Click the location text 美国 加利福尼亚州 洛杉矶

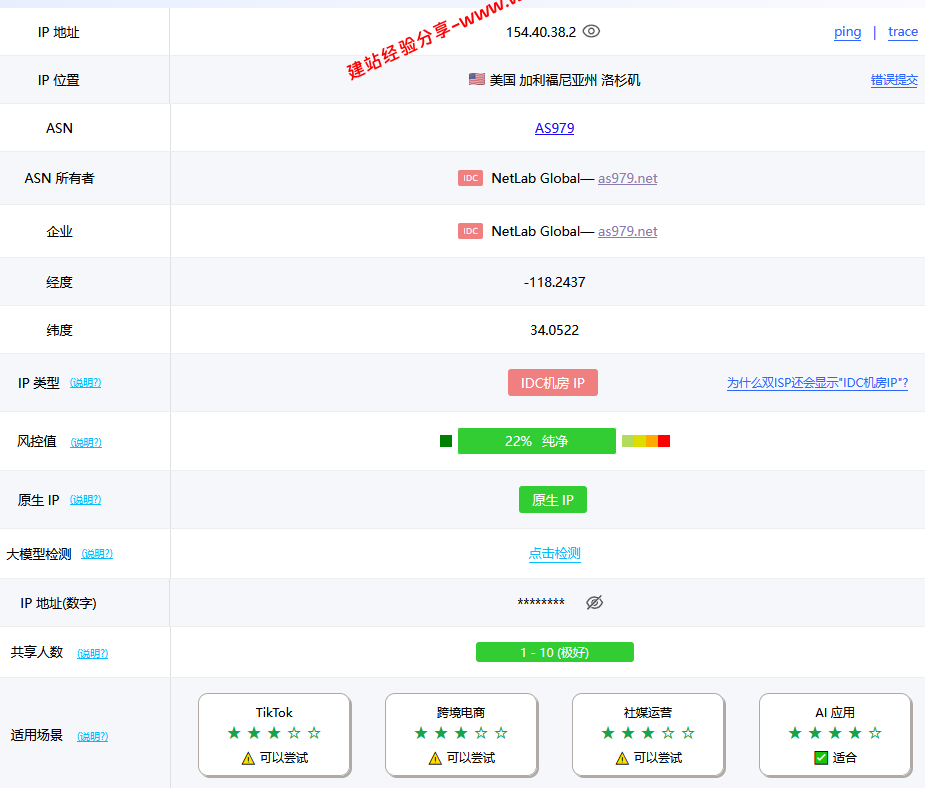[x=565, y=80]
